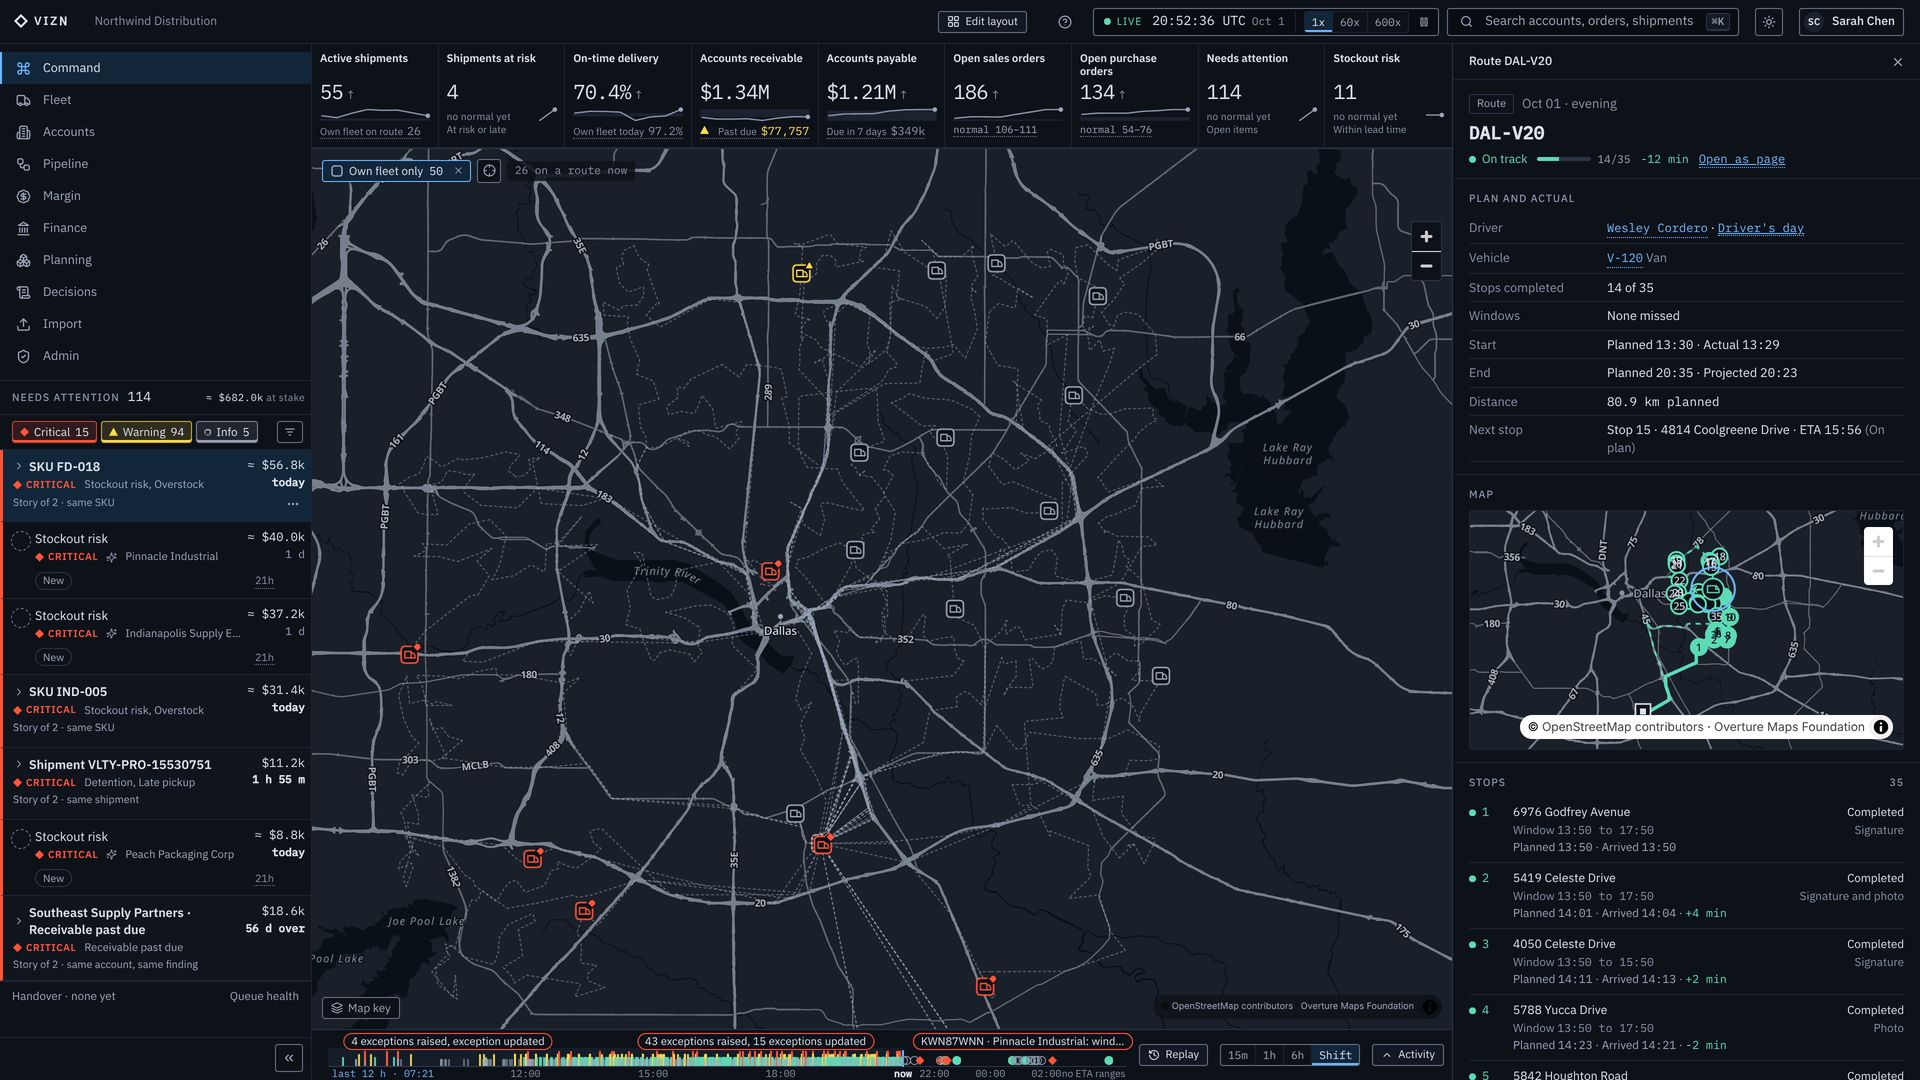1920x1080 pixels.
Task: Select the yellow warning vehicle marker
Action: [802, 273]
